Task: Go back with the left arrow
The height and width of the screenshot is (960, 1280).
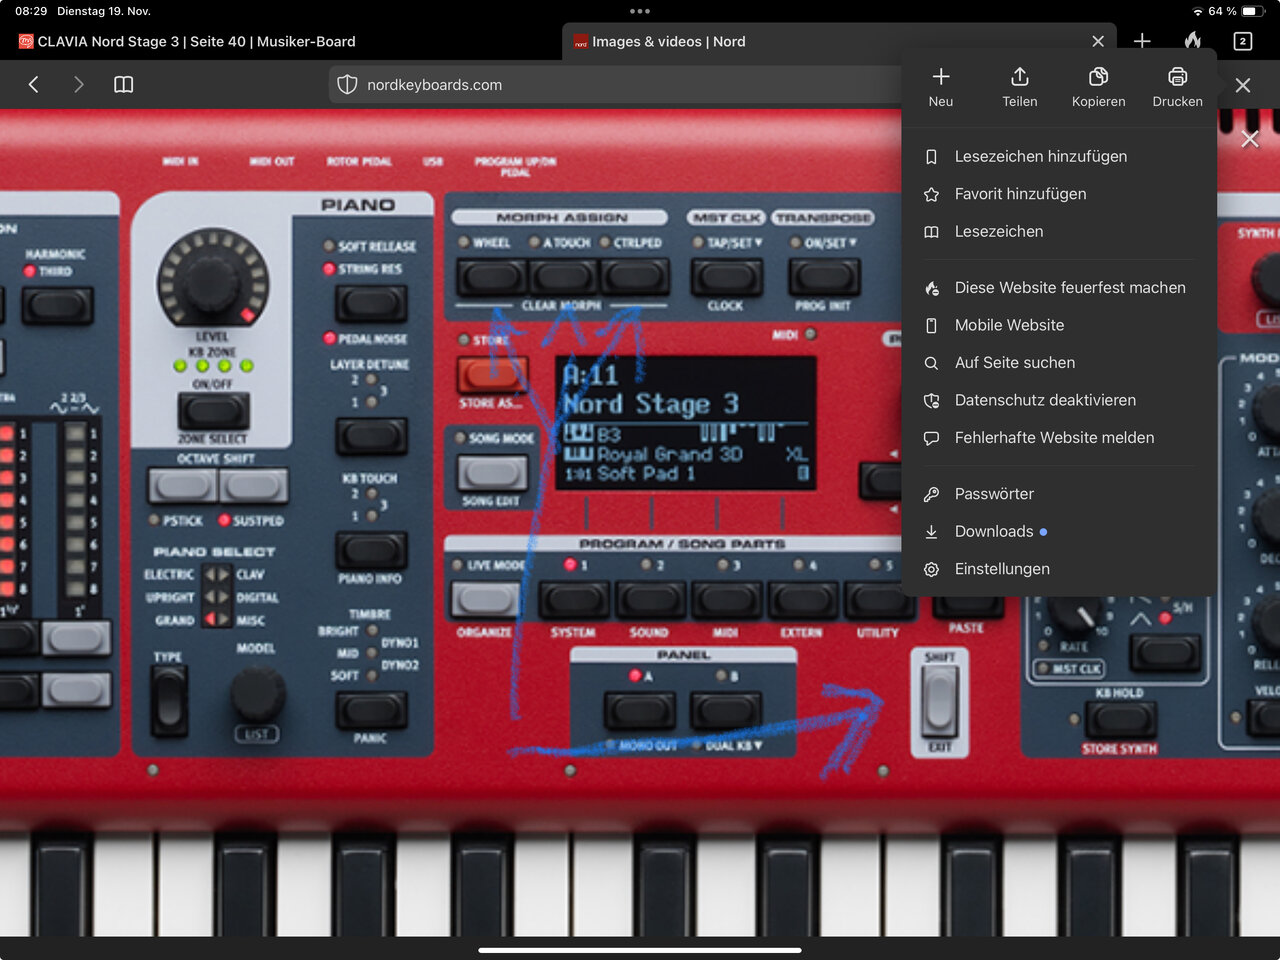Action: [34, 85]
